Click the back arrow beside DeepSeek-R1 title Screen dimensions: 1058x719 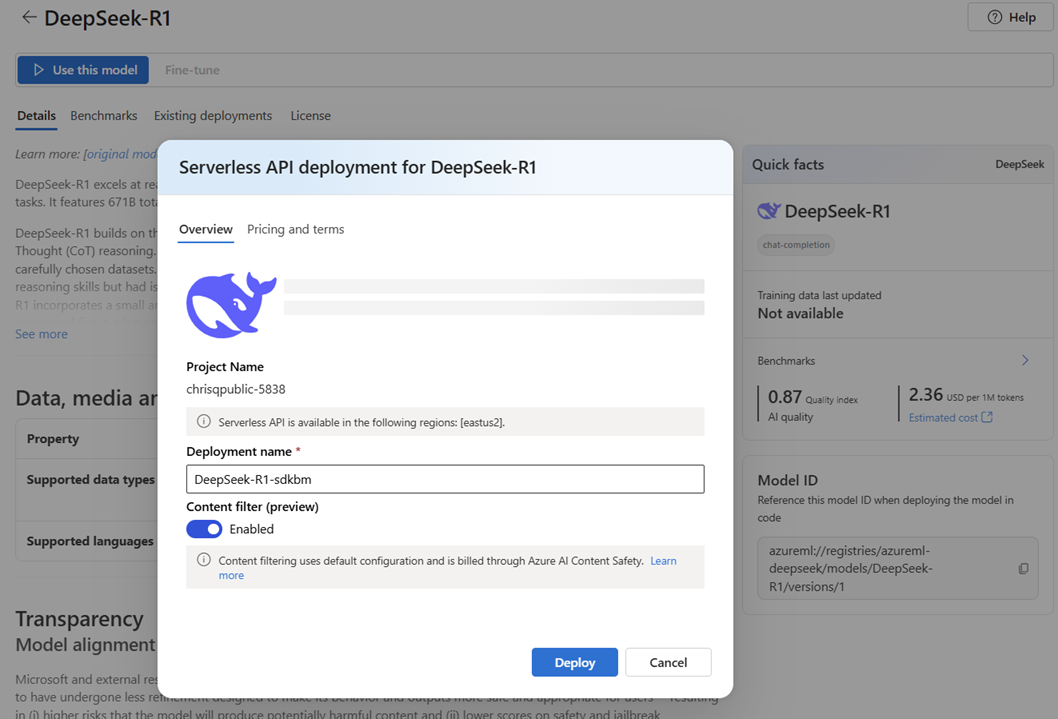click(28, 18)
